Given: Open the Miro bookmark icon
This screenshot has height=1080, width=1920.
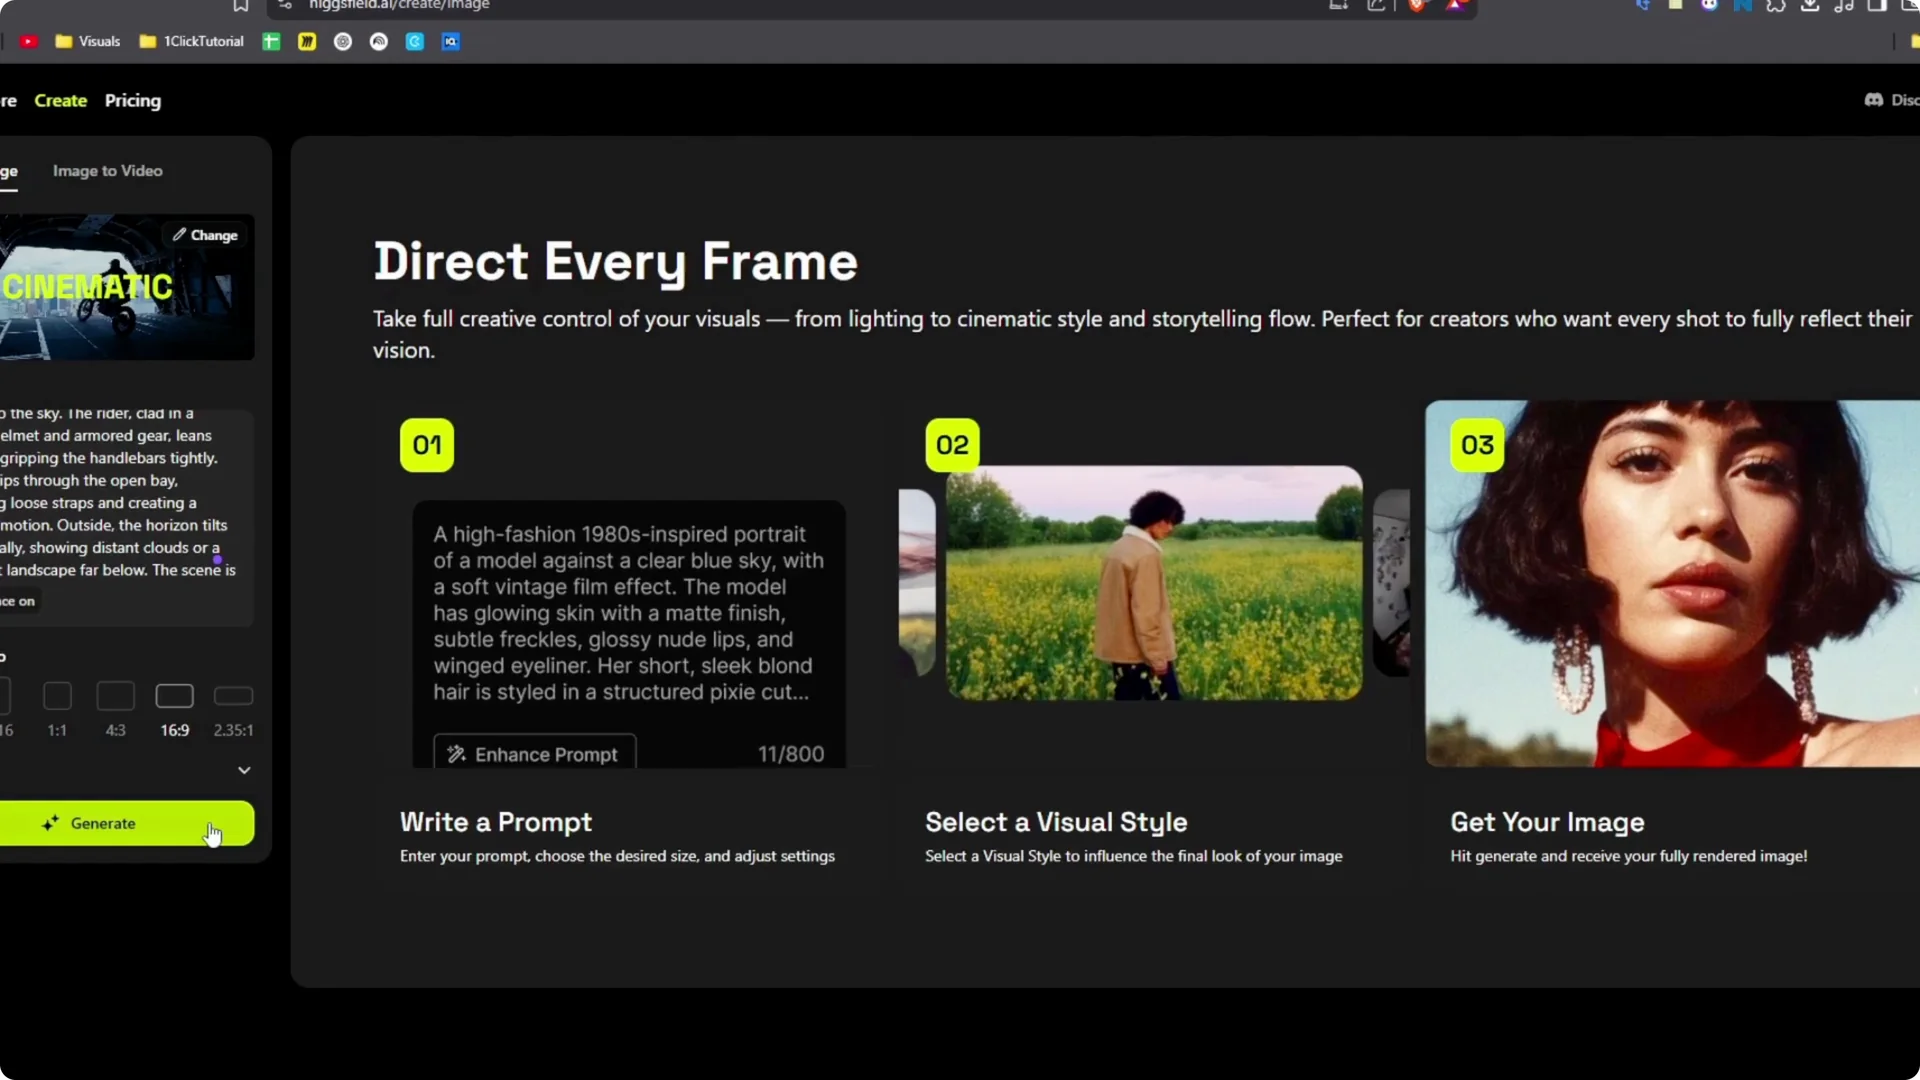Looking at the screenshot, I should 307,41.
